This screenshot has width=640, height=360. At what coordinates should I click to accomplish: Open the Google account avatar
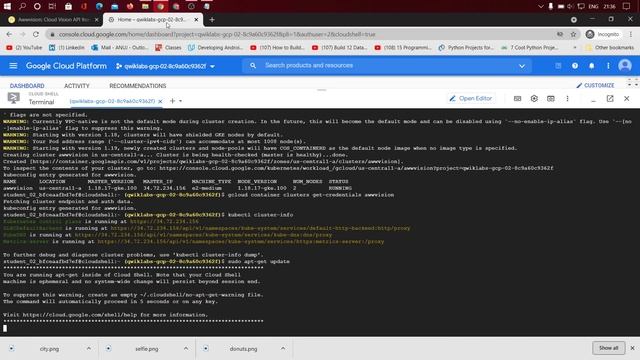(x=625, y=66)
